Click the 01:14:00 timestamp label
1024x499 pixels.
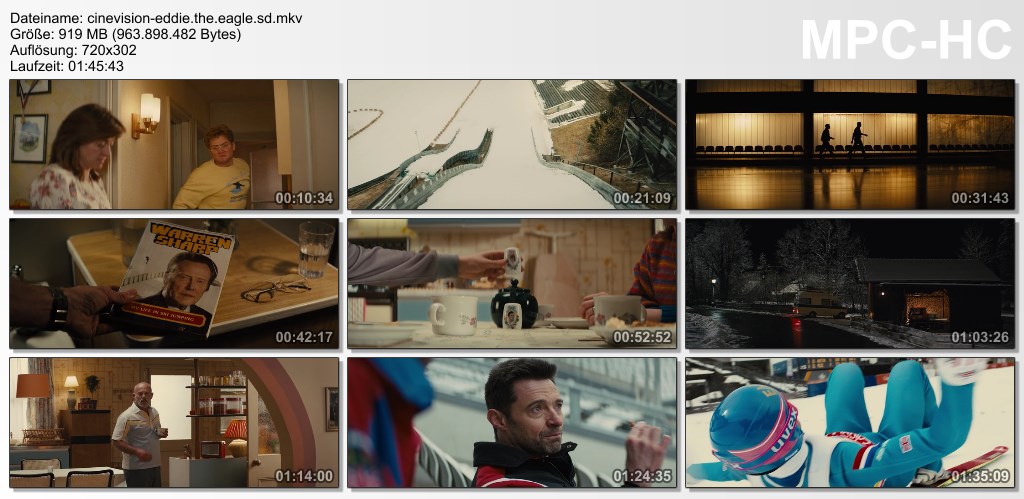point(304,476)
